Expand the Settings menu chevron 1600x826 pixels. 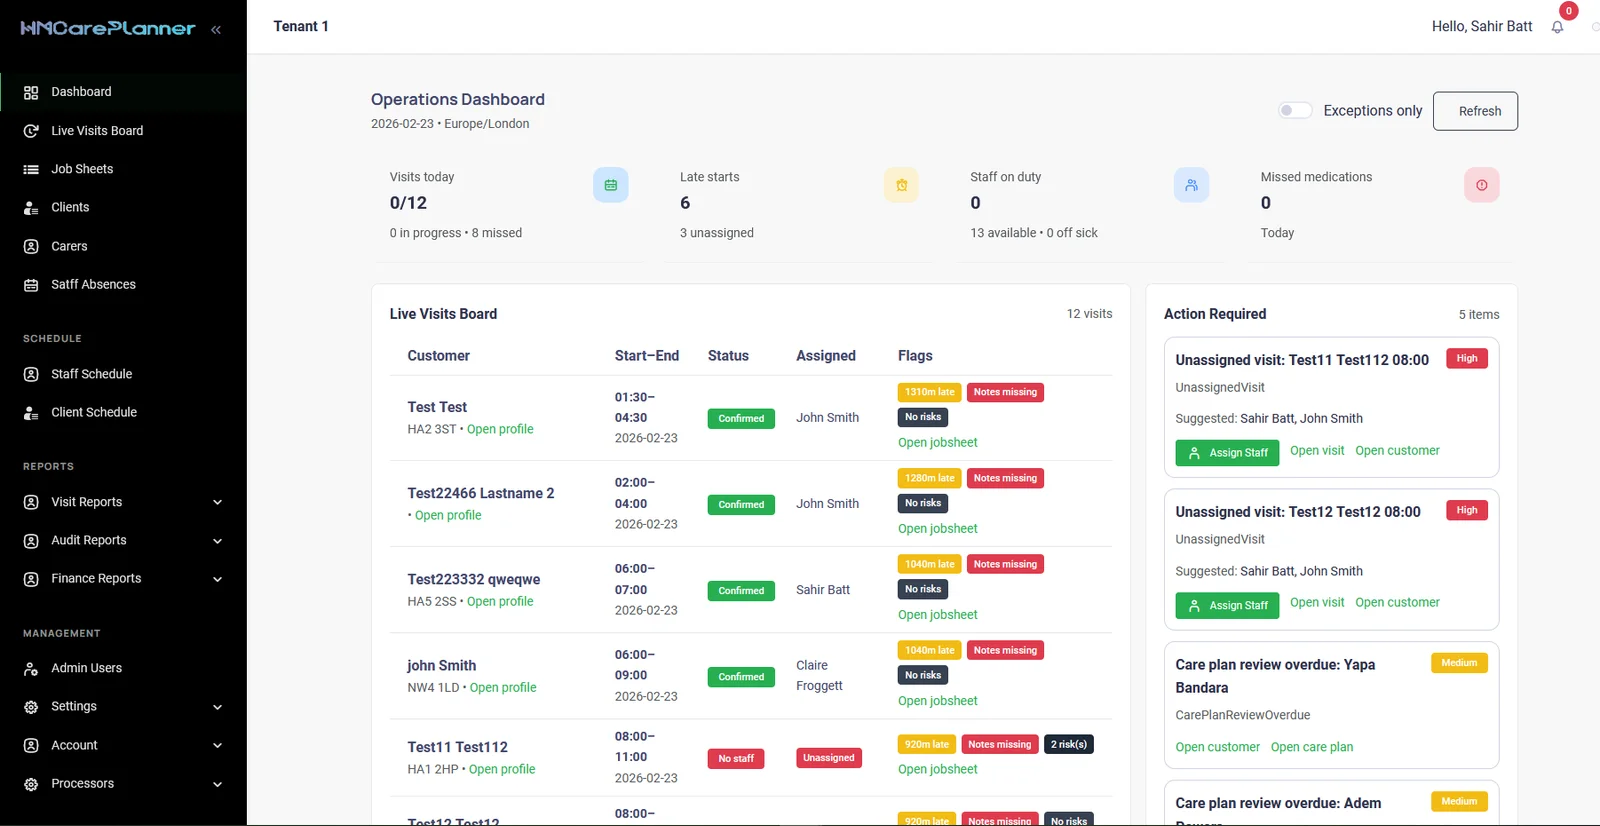click(217, 707)
